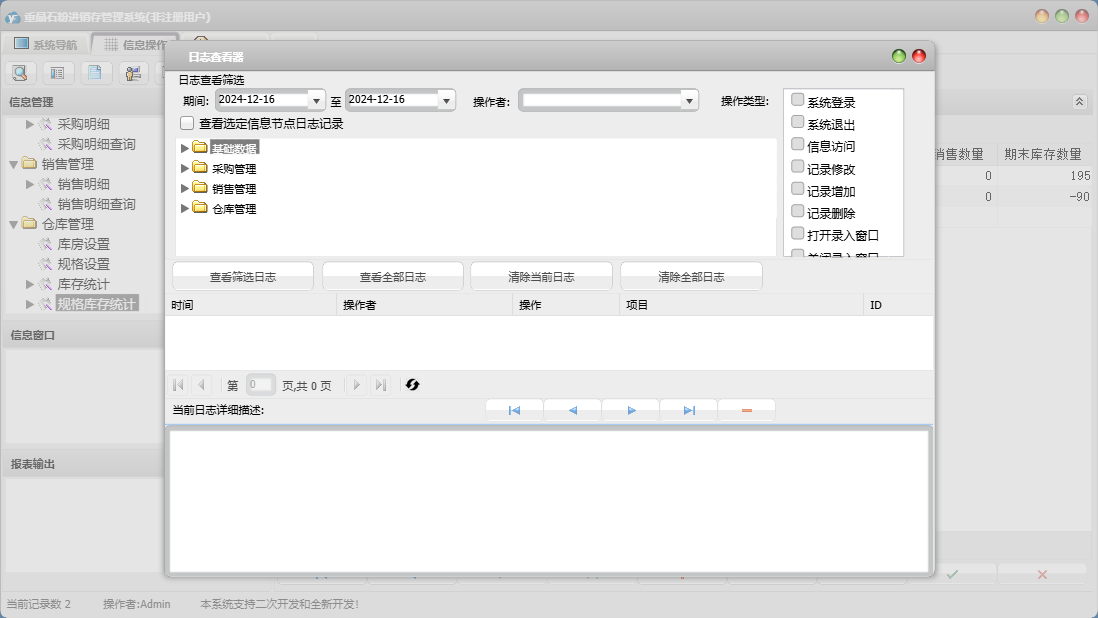Go to next log page
Image resolution: width=1098 pixels, height=618 pixels.
tap(356, 385)
